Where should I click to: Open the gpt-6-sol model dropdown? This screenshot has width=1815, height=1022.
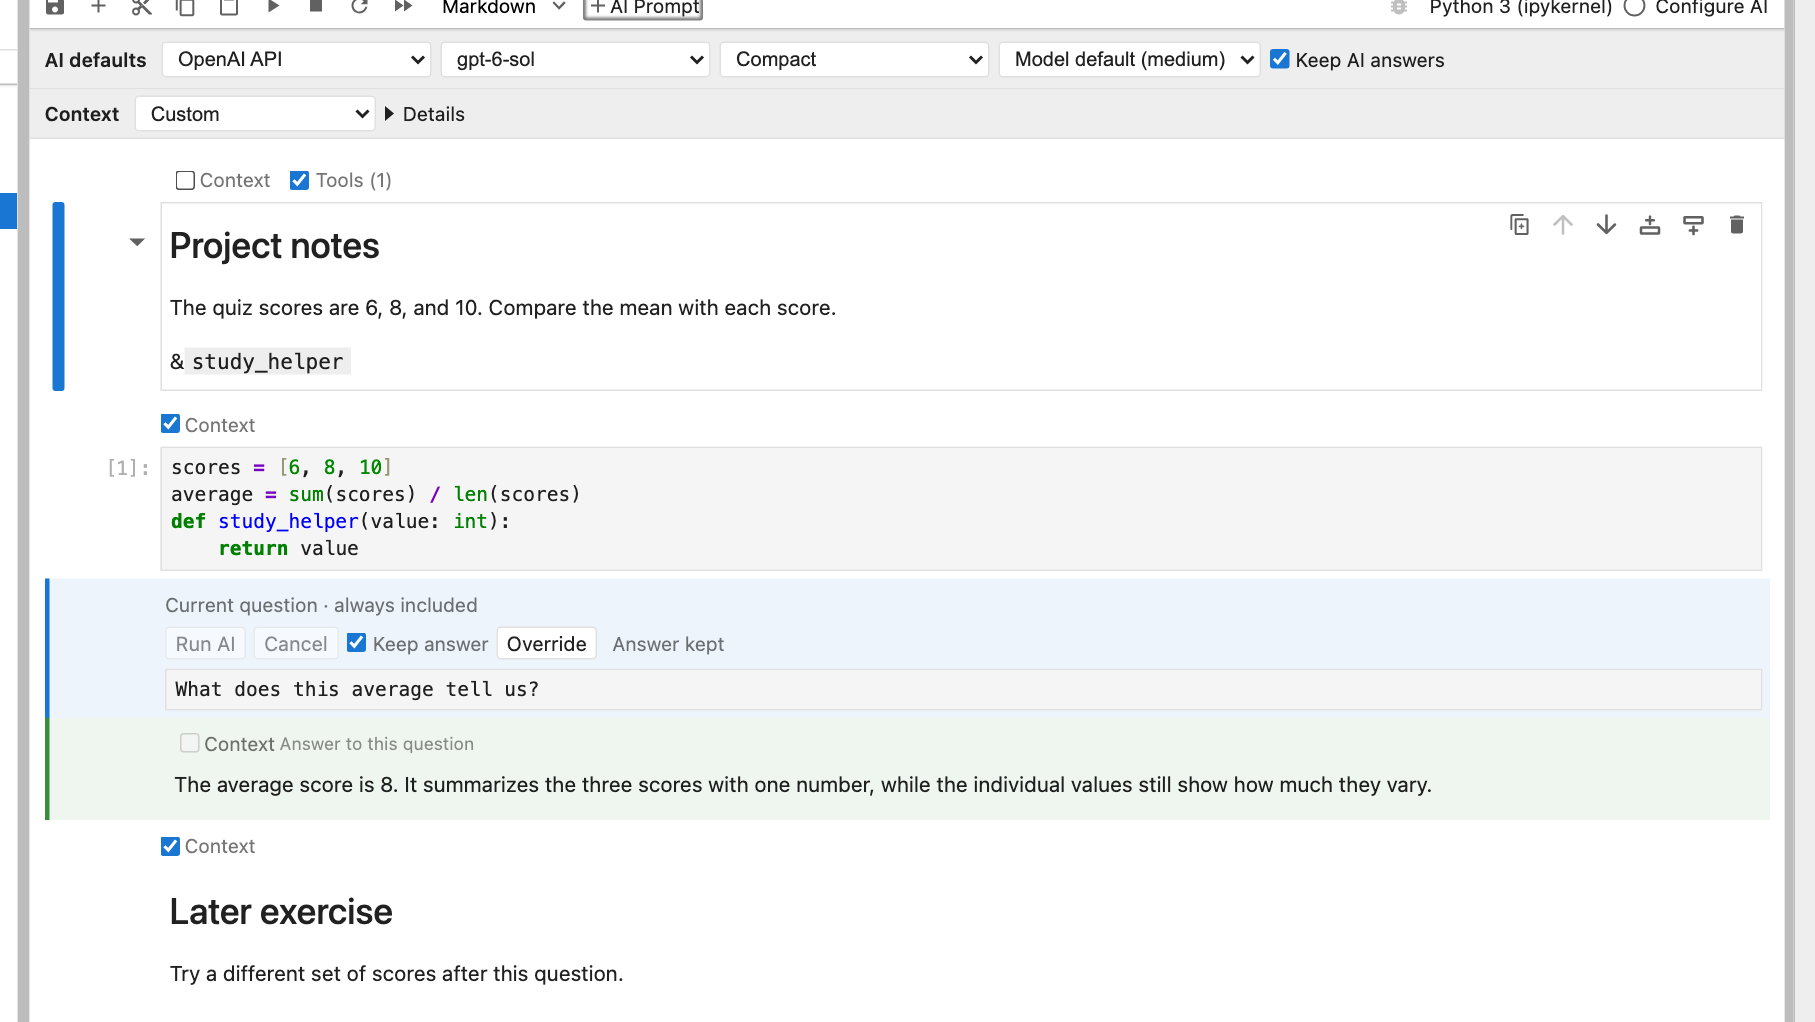(x=576, y=60)
